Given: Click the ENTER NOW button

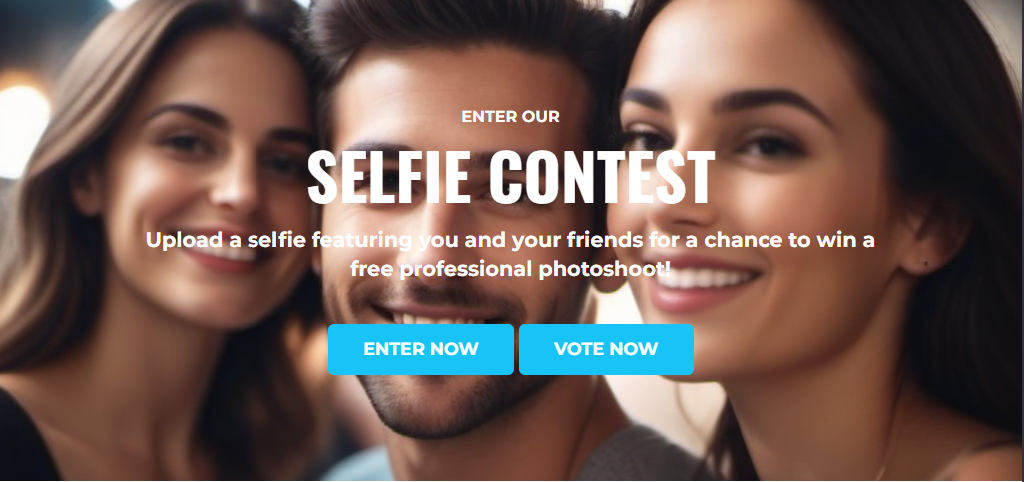Looking at the screenshot, I should [421, 349].
